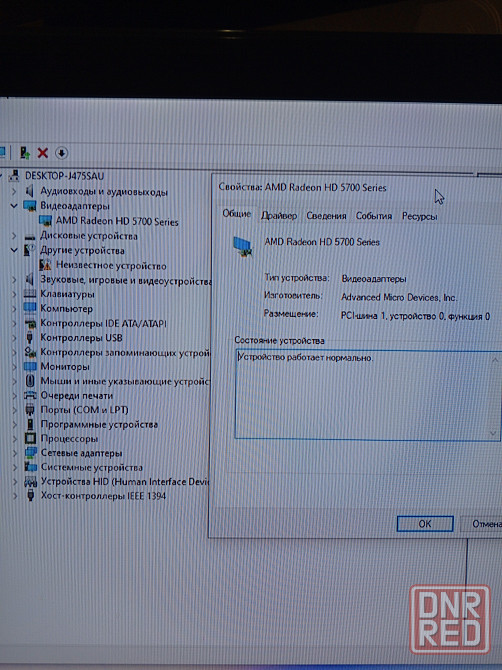Viewport: 502px width, 670px height.
Task: Expand the Дисковые устройства node
Action: (14, 236)
